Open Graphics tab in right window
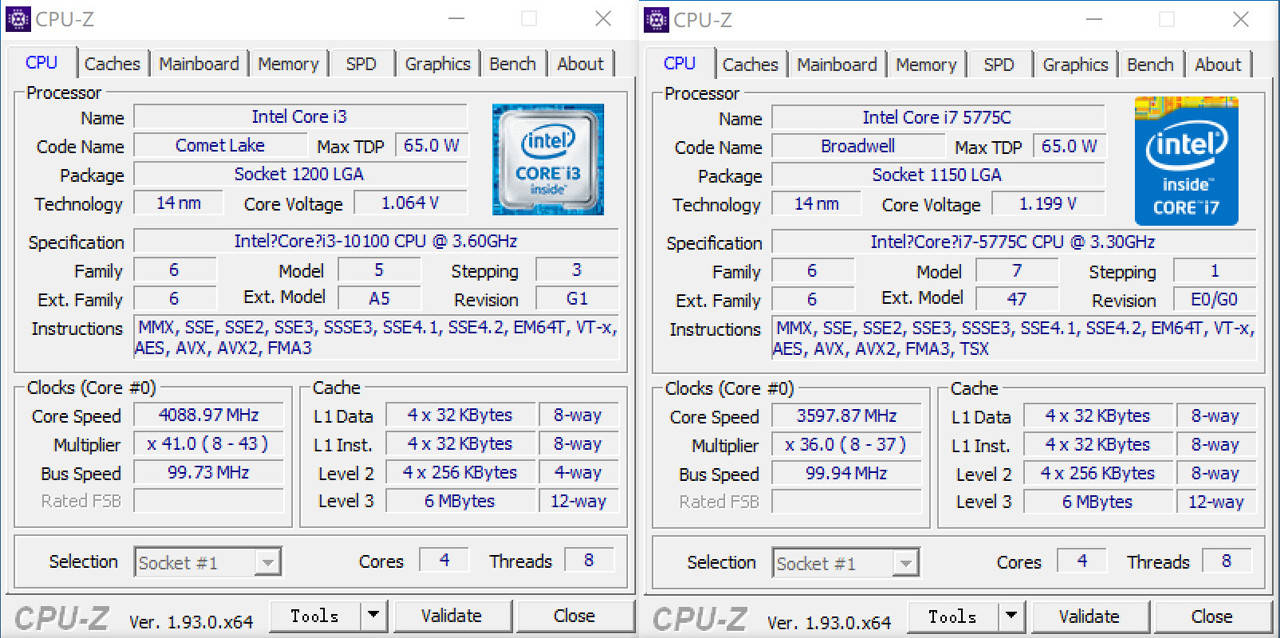This screenshot has height=638, width=1280. [1075, 64]
